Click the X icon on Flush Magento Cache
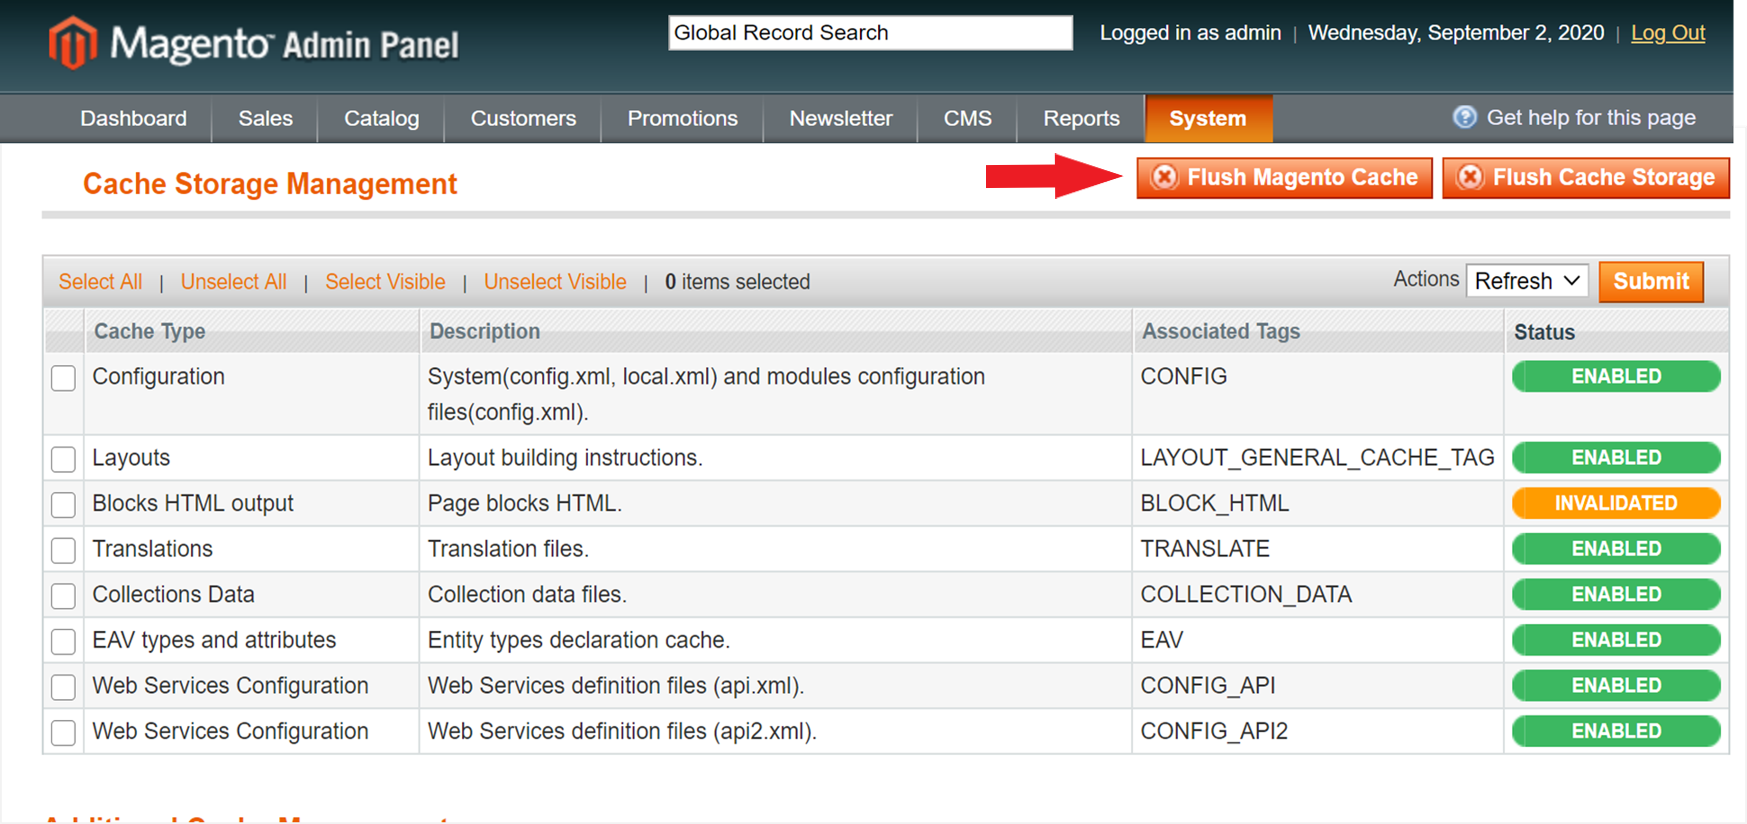Image resolution: width=1747 pixels, height=824 pixels. point(1164,177)
